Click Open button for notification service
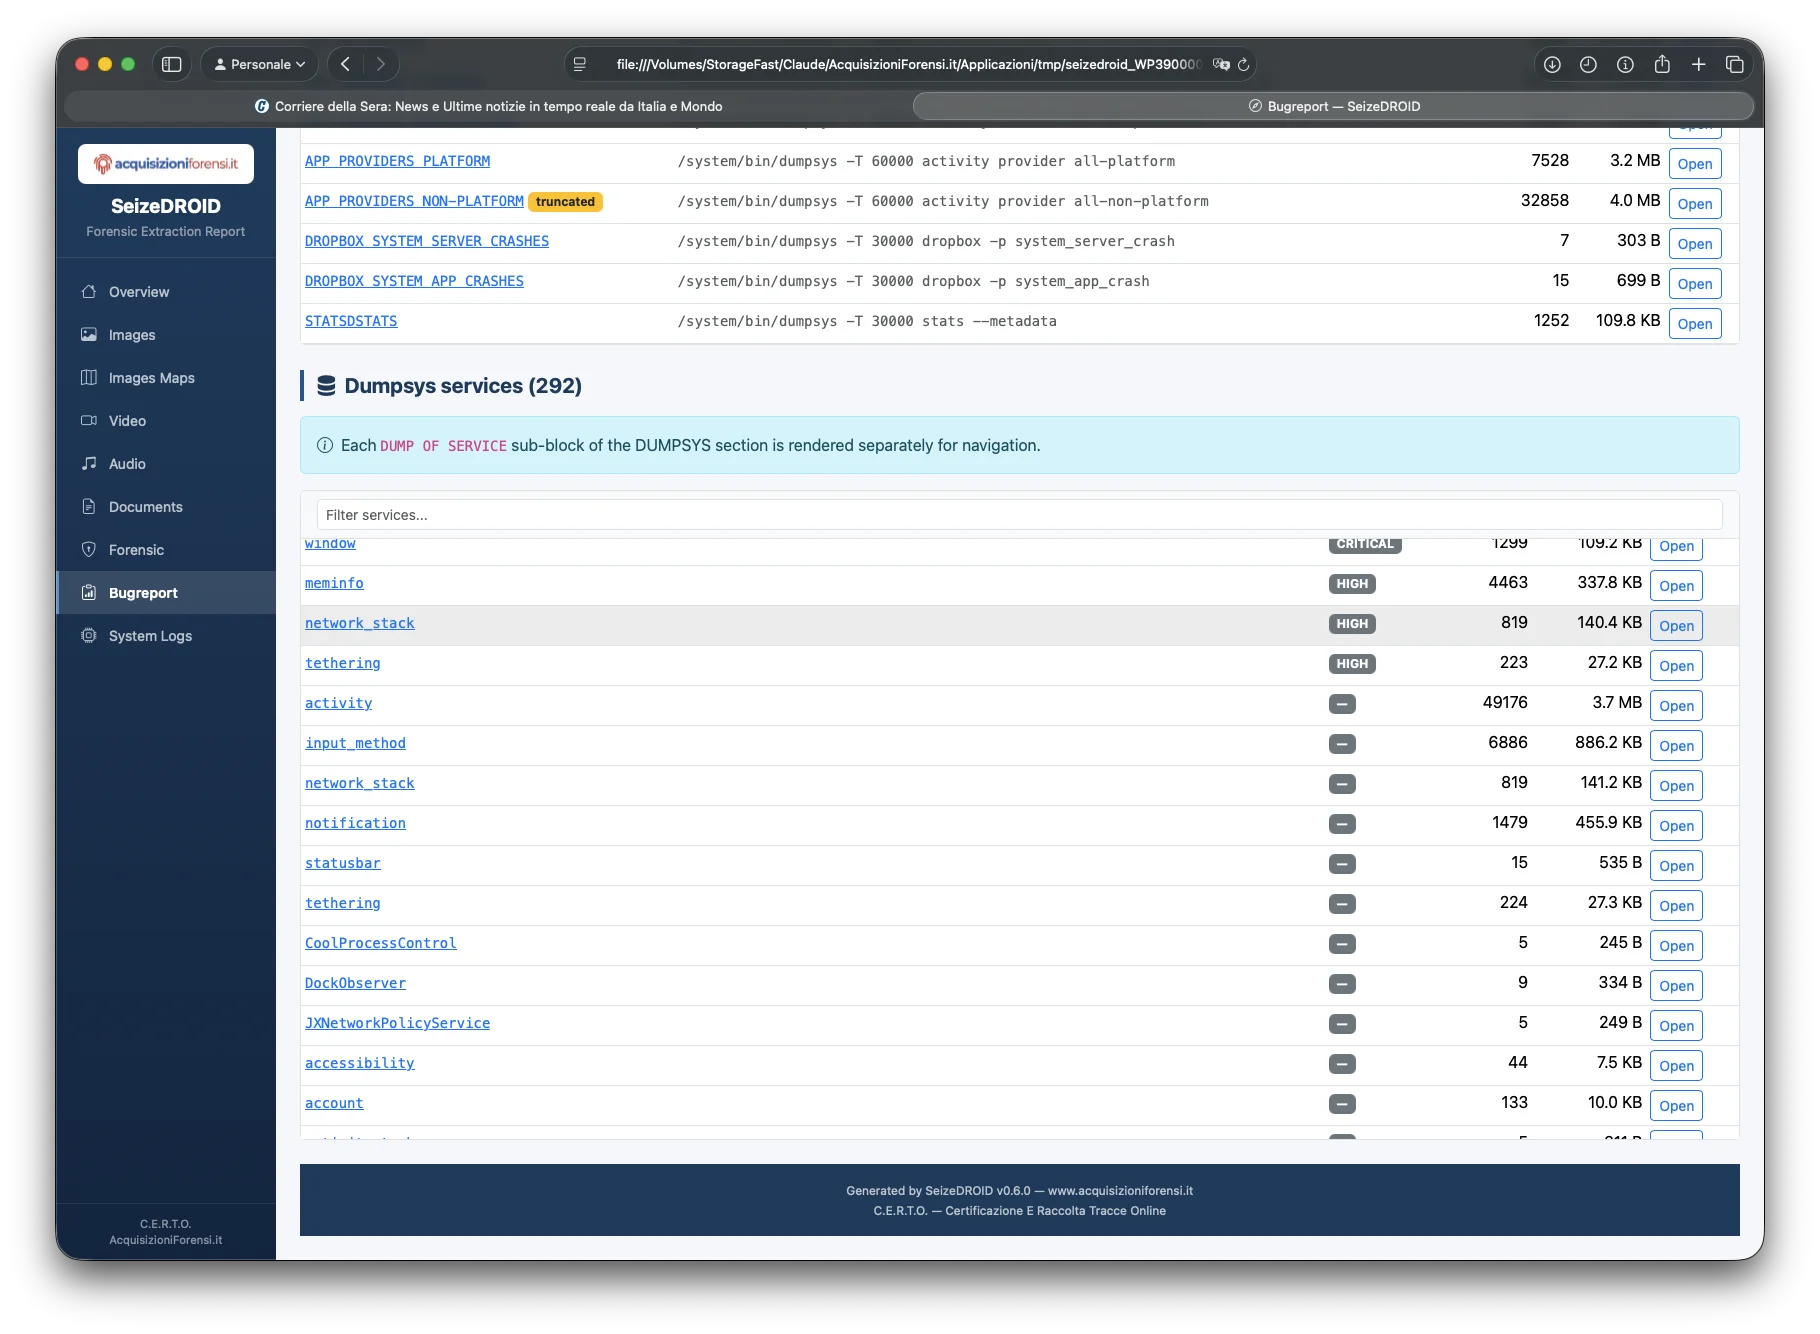1820x1334 pixels. click(1676, 826)
